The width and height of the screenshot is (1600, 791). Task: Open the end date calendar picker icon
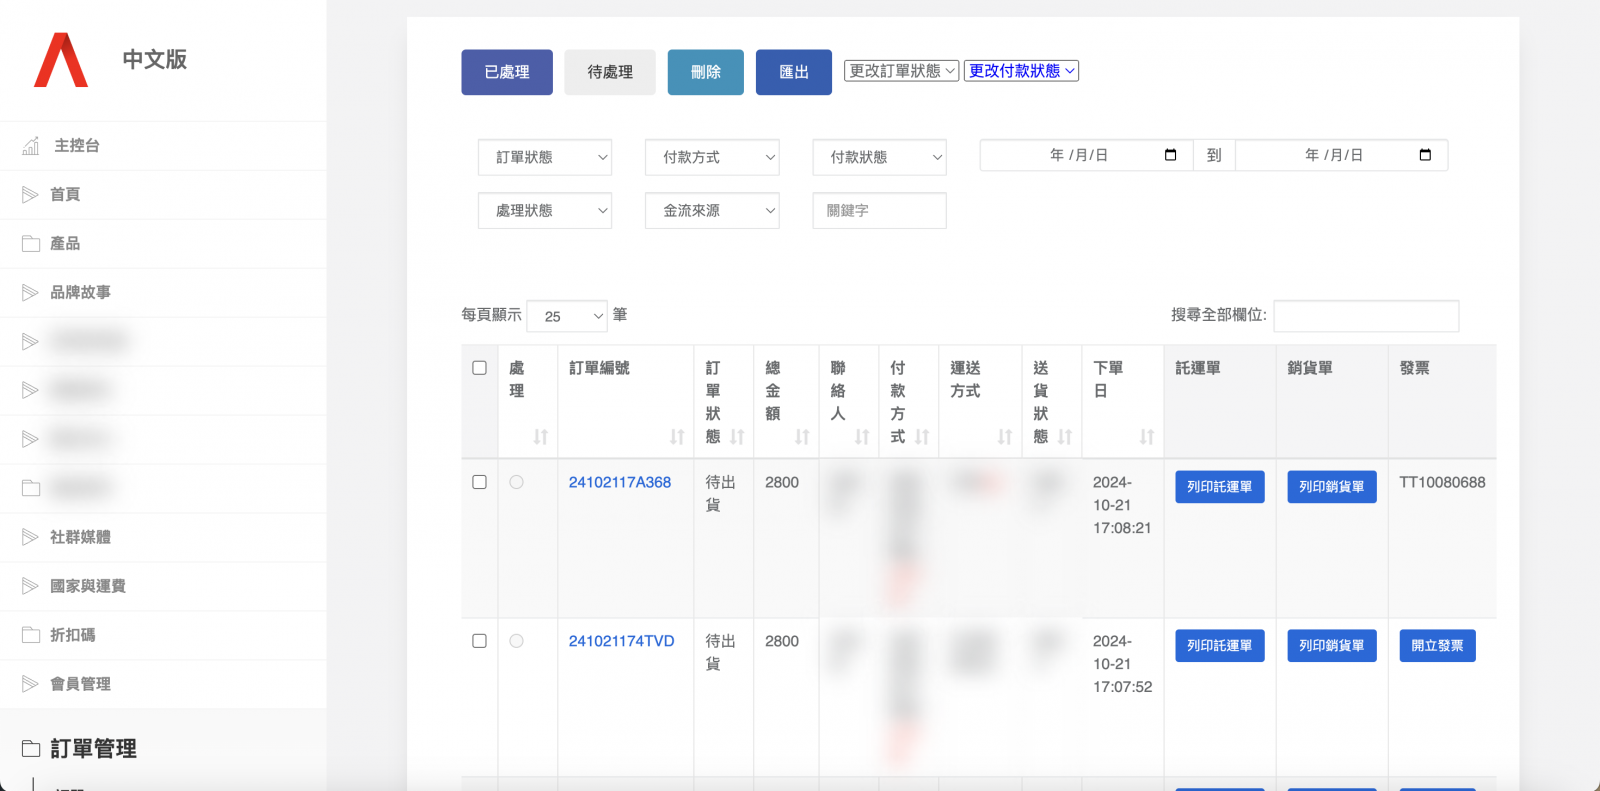click(1425, 155)
